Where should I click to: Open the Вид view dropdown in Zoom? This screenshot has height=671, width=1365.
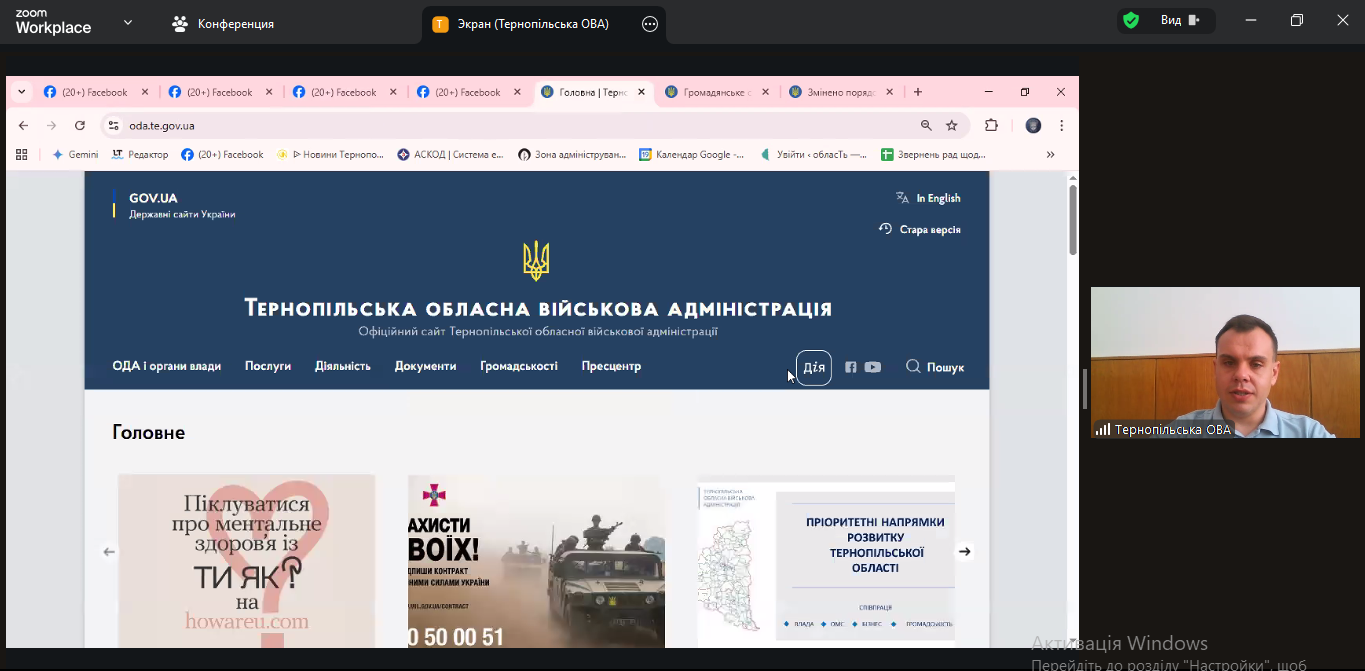click(1180, 21)
